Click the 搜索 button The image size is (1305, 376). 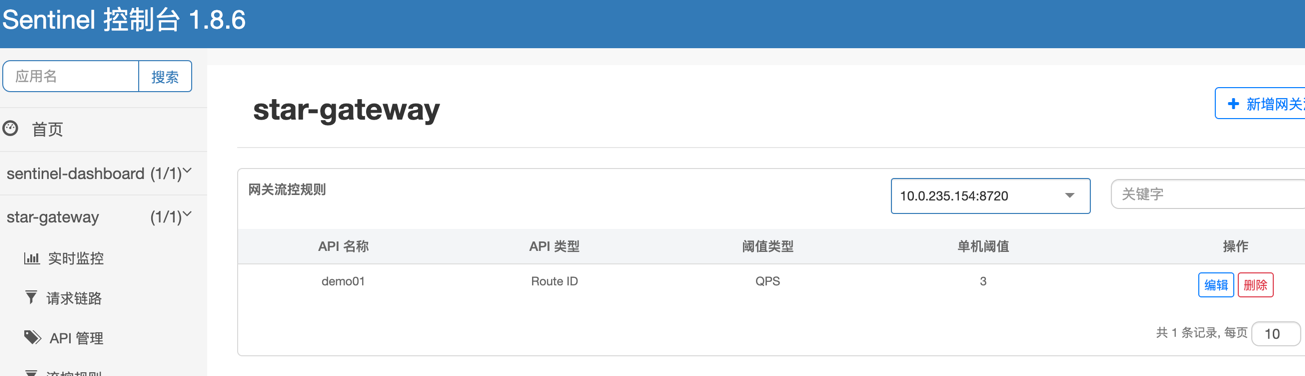pos(165,76)
